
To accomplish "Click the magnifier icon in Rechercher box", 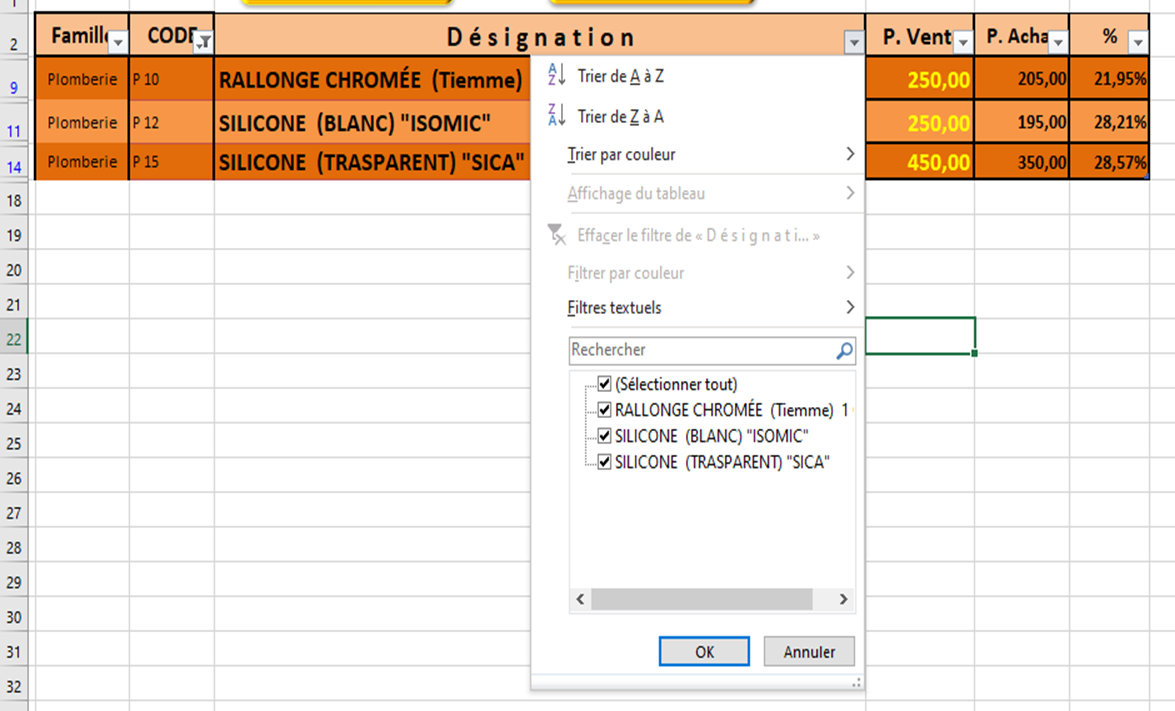I will (844, 351).
